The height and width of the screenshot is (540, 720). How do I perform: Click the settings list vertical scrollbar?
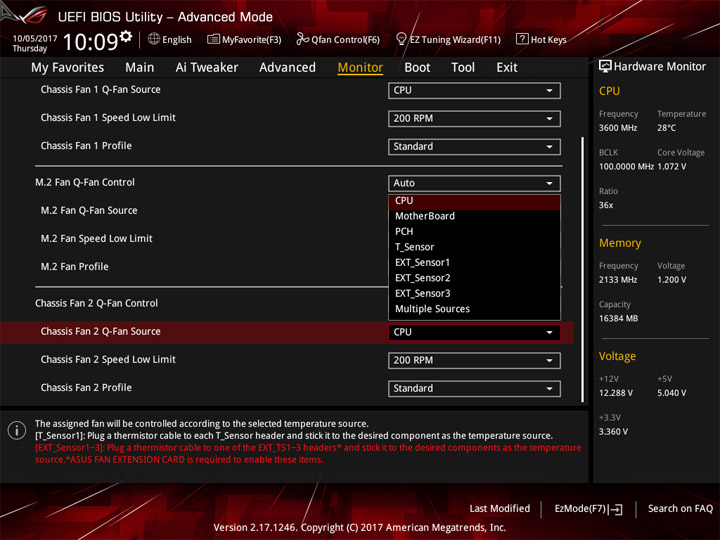point(583,269)
